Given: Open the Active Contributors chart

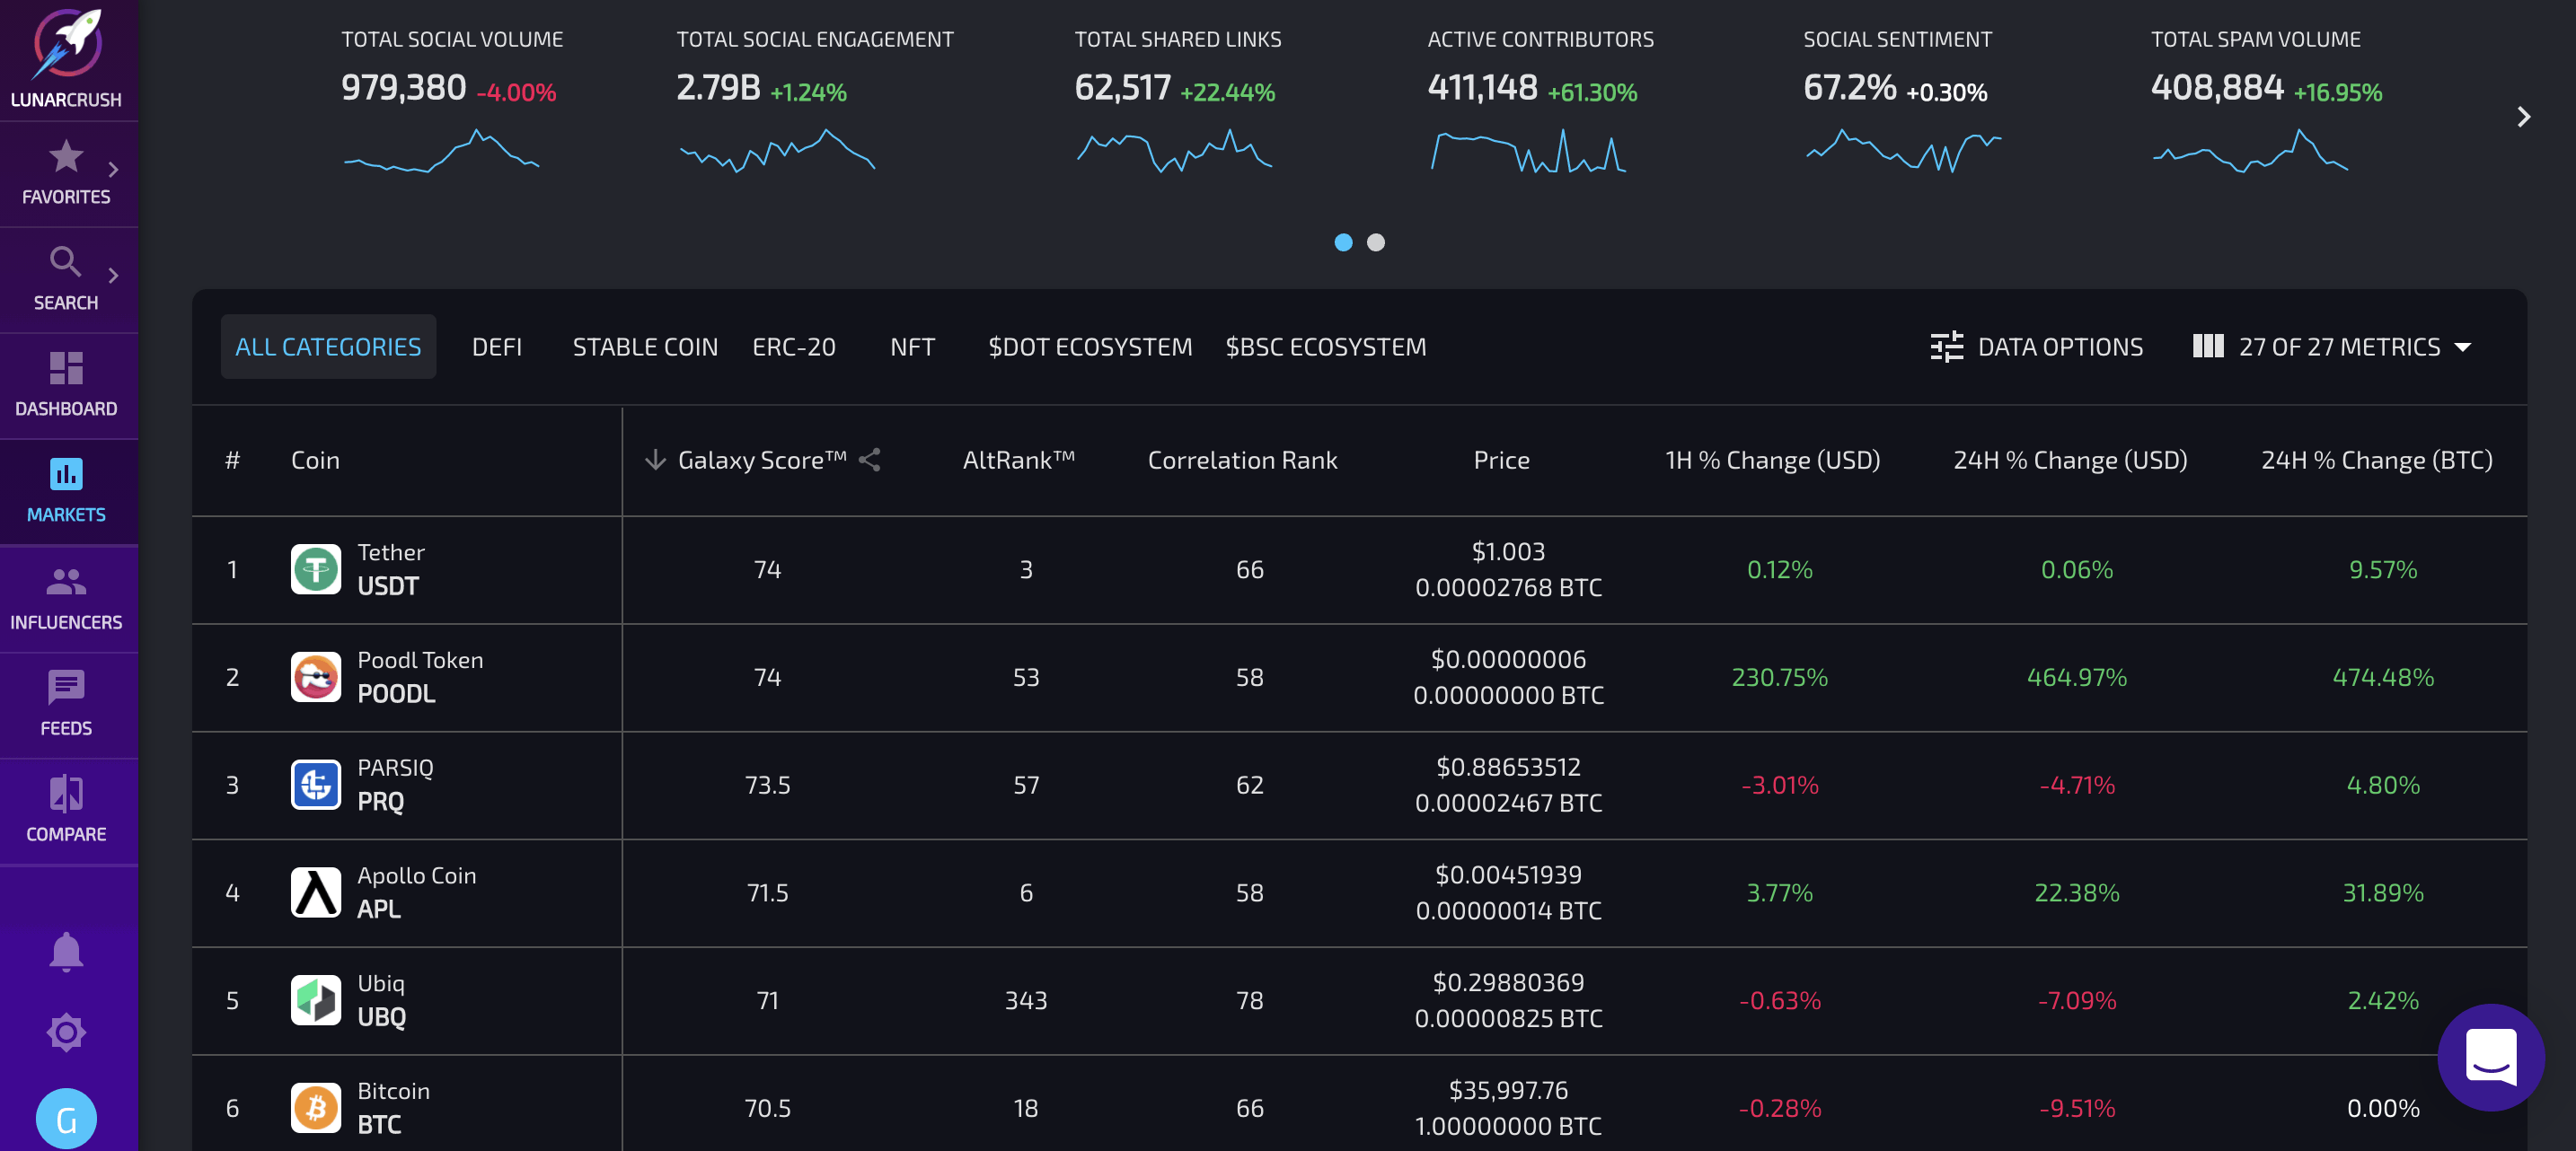Looking at the screenshot, I should click(1528, 151).
